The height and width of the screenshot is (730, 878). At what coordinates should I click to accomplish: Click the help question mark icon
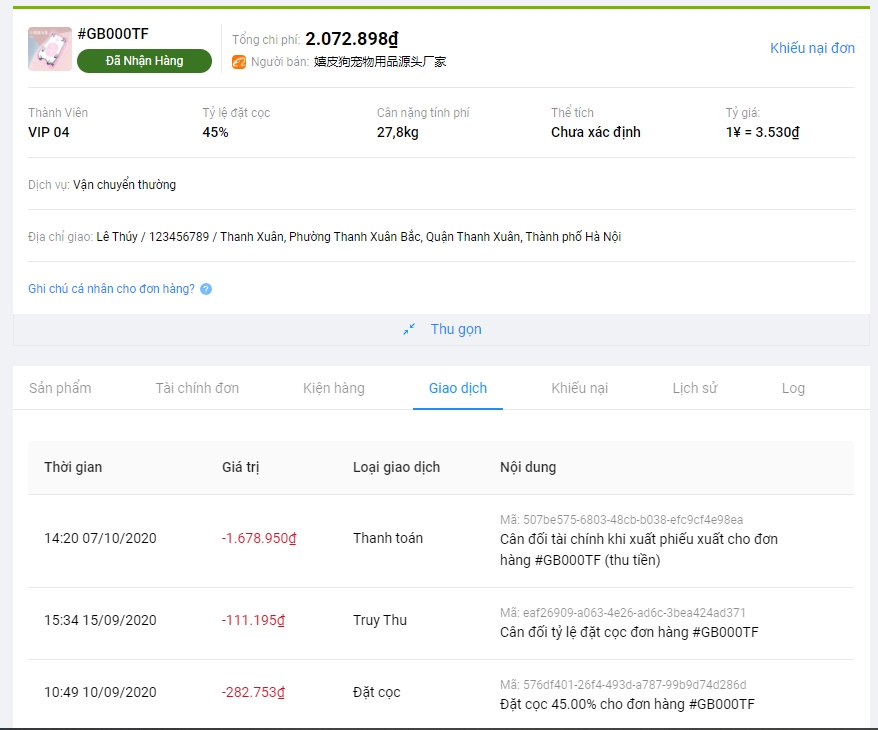point(206,289)
